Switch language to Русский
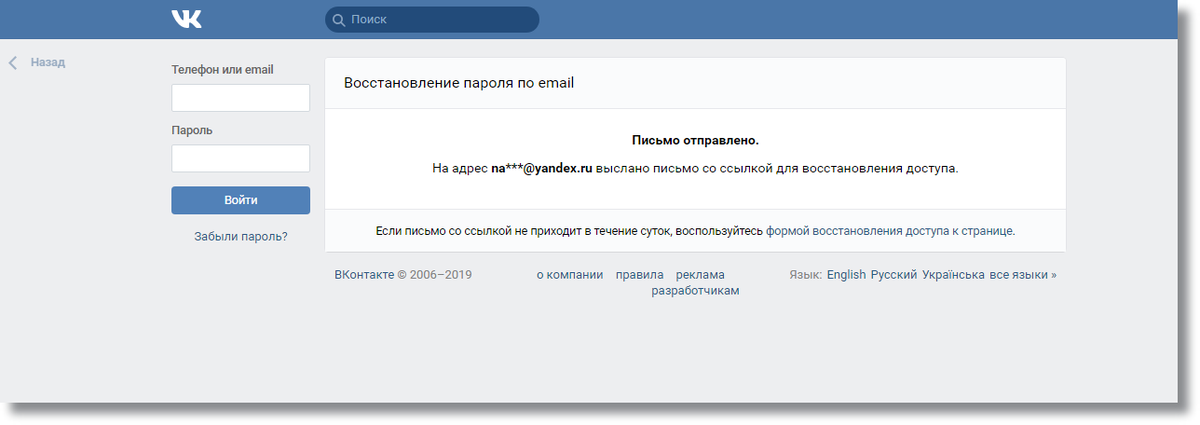The image size is (1200, 425). point(894,275)
